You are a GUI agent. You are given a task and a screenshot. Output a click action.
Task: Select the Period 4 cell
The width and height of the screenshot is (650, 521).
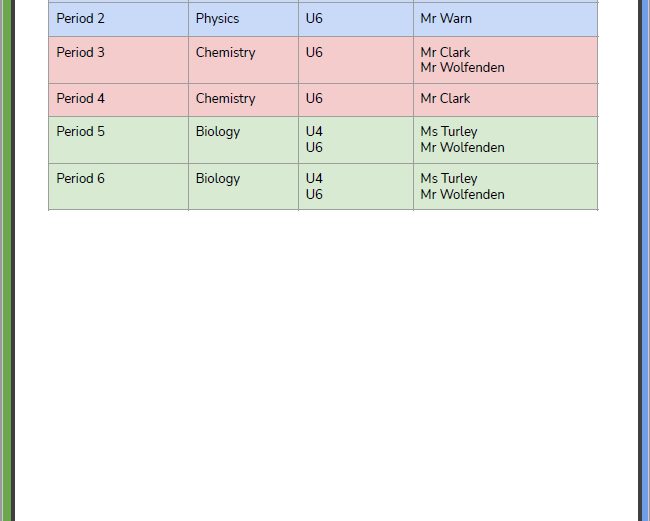coord(81,99)
